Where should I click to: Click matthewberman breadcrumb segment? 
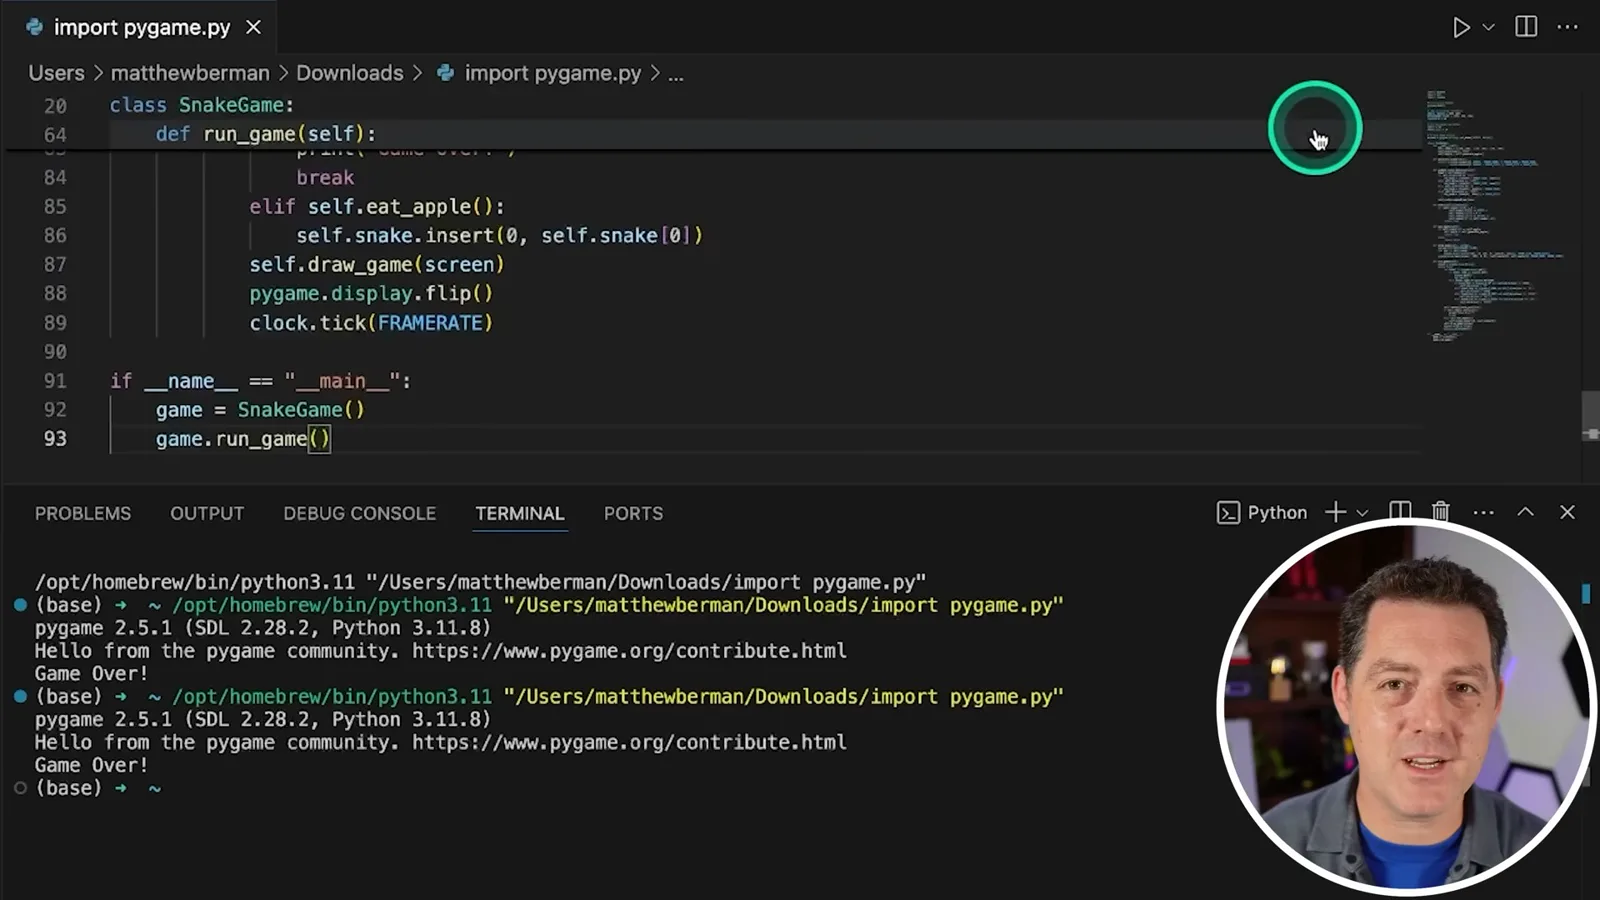pyautogui.click(x=190, y=73)
